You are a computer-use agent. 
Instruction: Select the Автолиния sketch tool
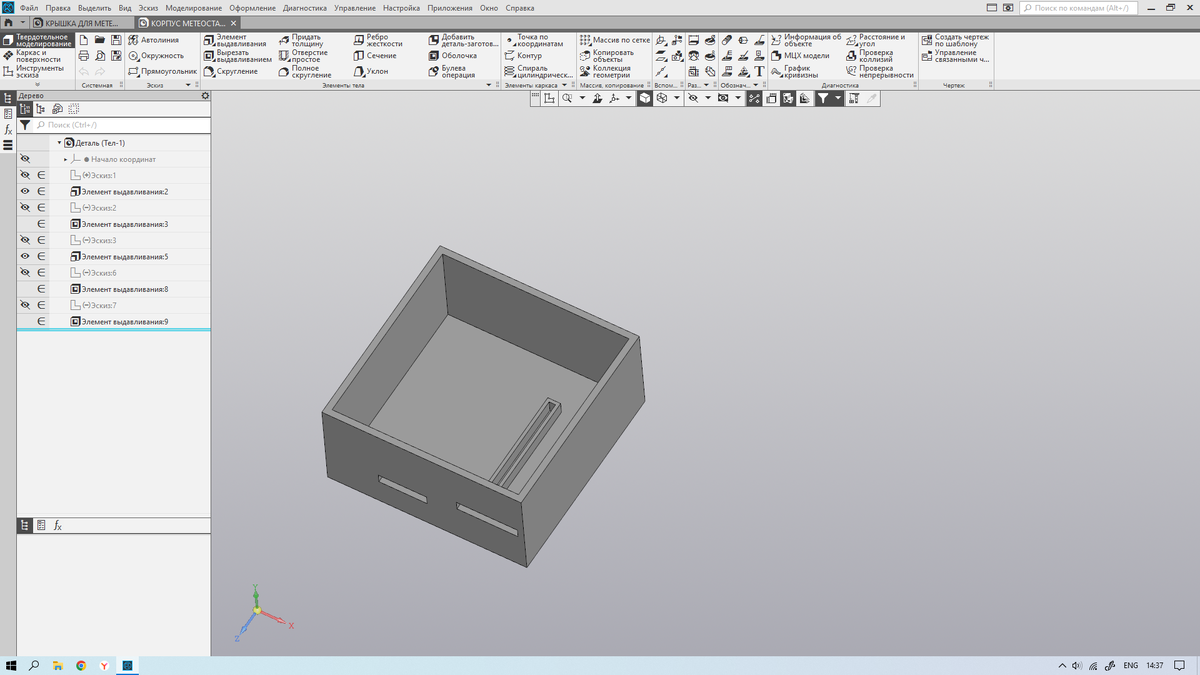(154, 40)
